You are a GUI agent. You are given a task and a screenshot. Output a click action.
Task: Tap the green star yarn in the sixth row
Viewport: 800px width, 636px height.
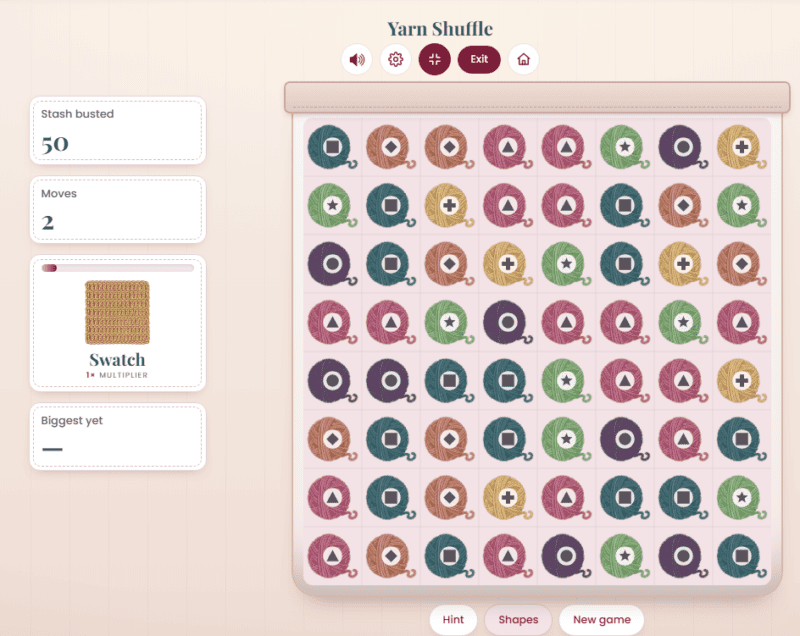566,439
